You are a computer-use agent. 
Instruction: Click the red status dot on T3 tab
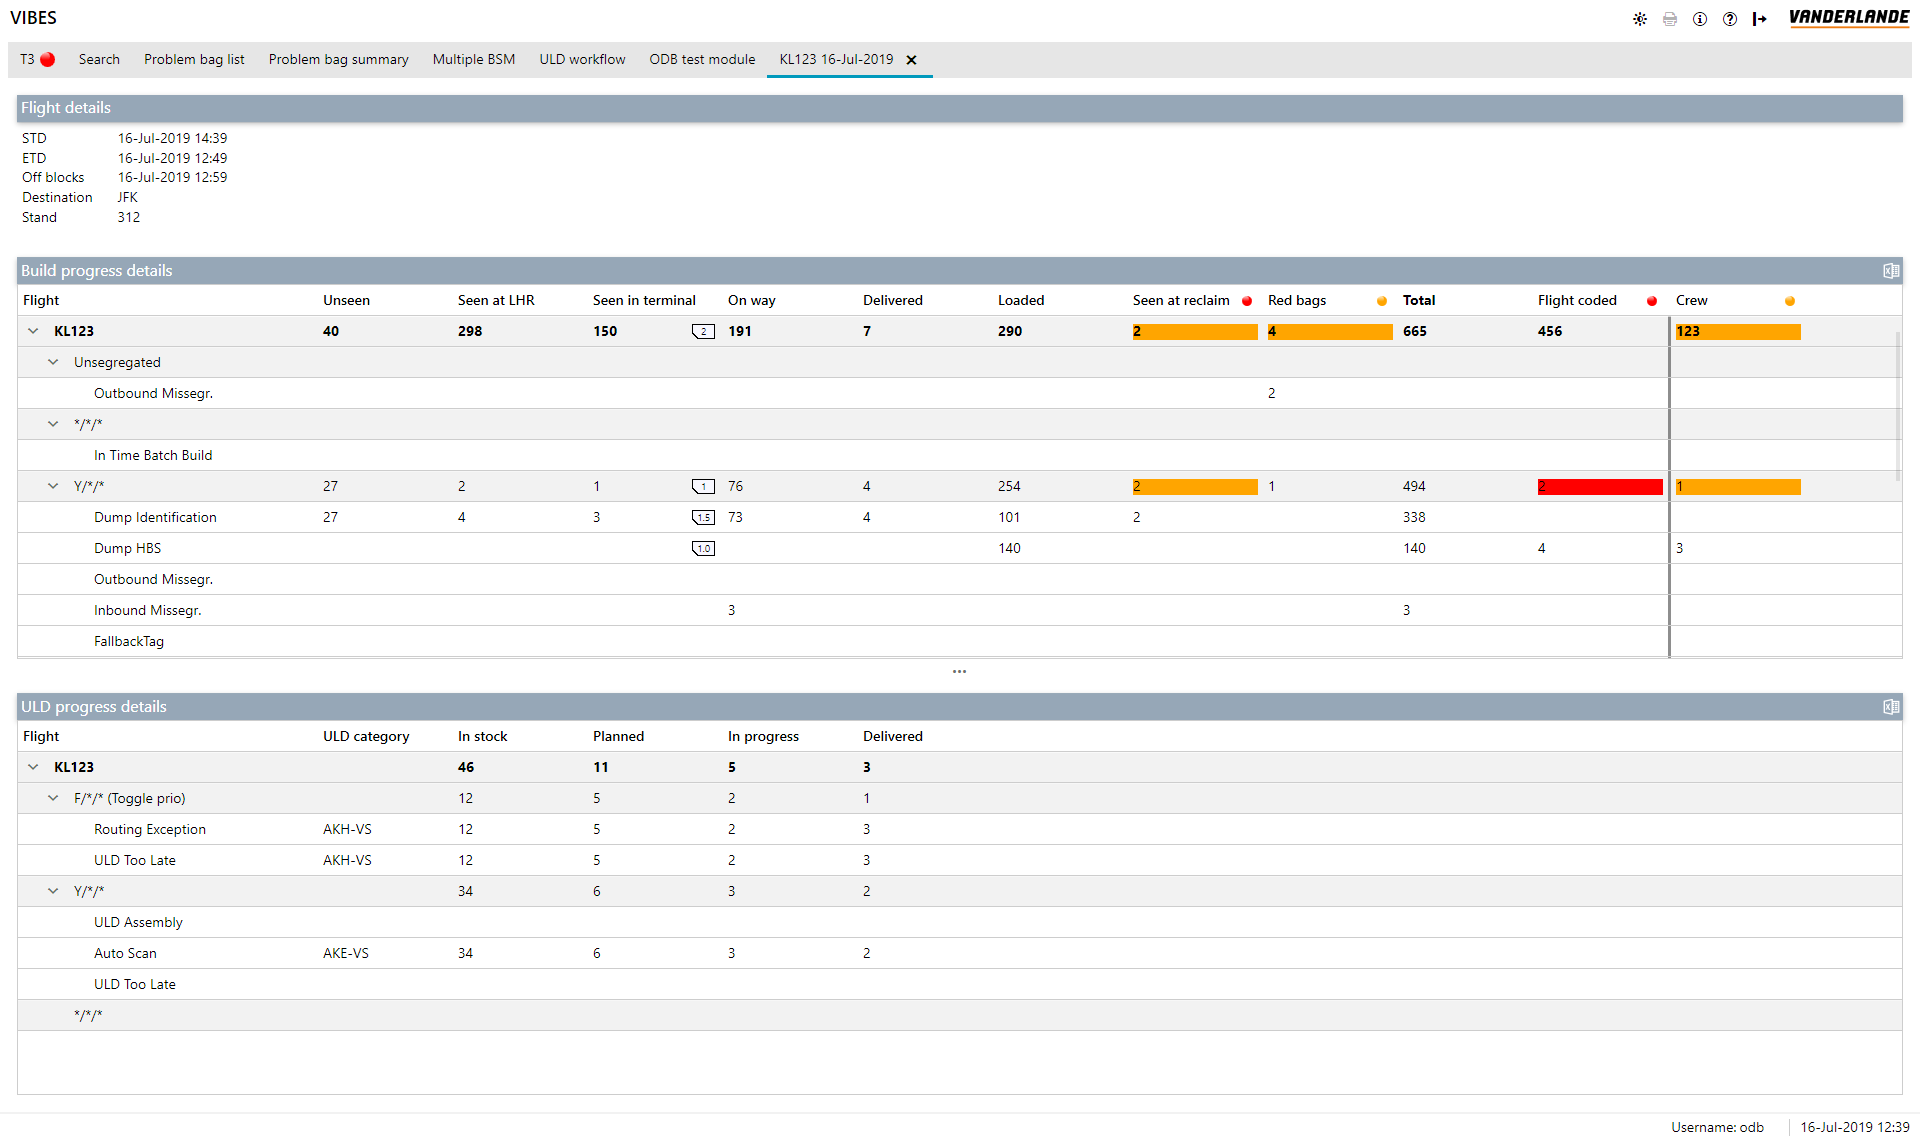47,60
